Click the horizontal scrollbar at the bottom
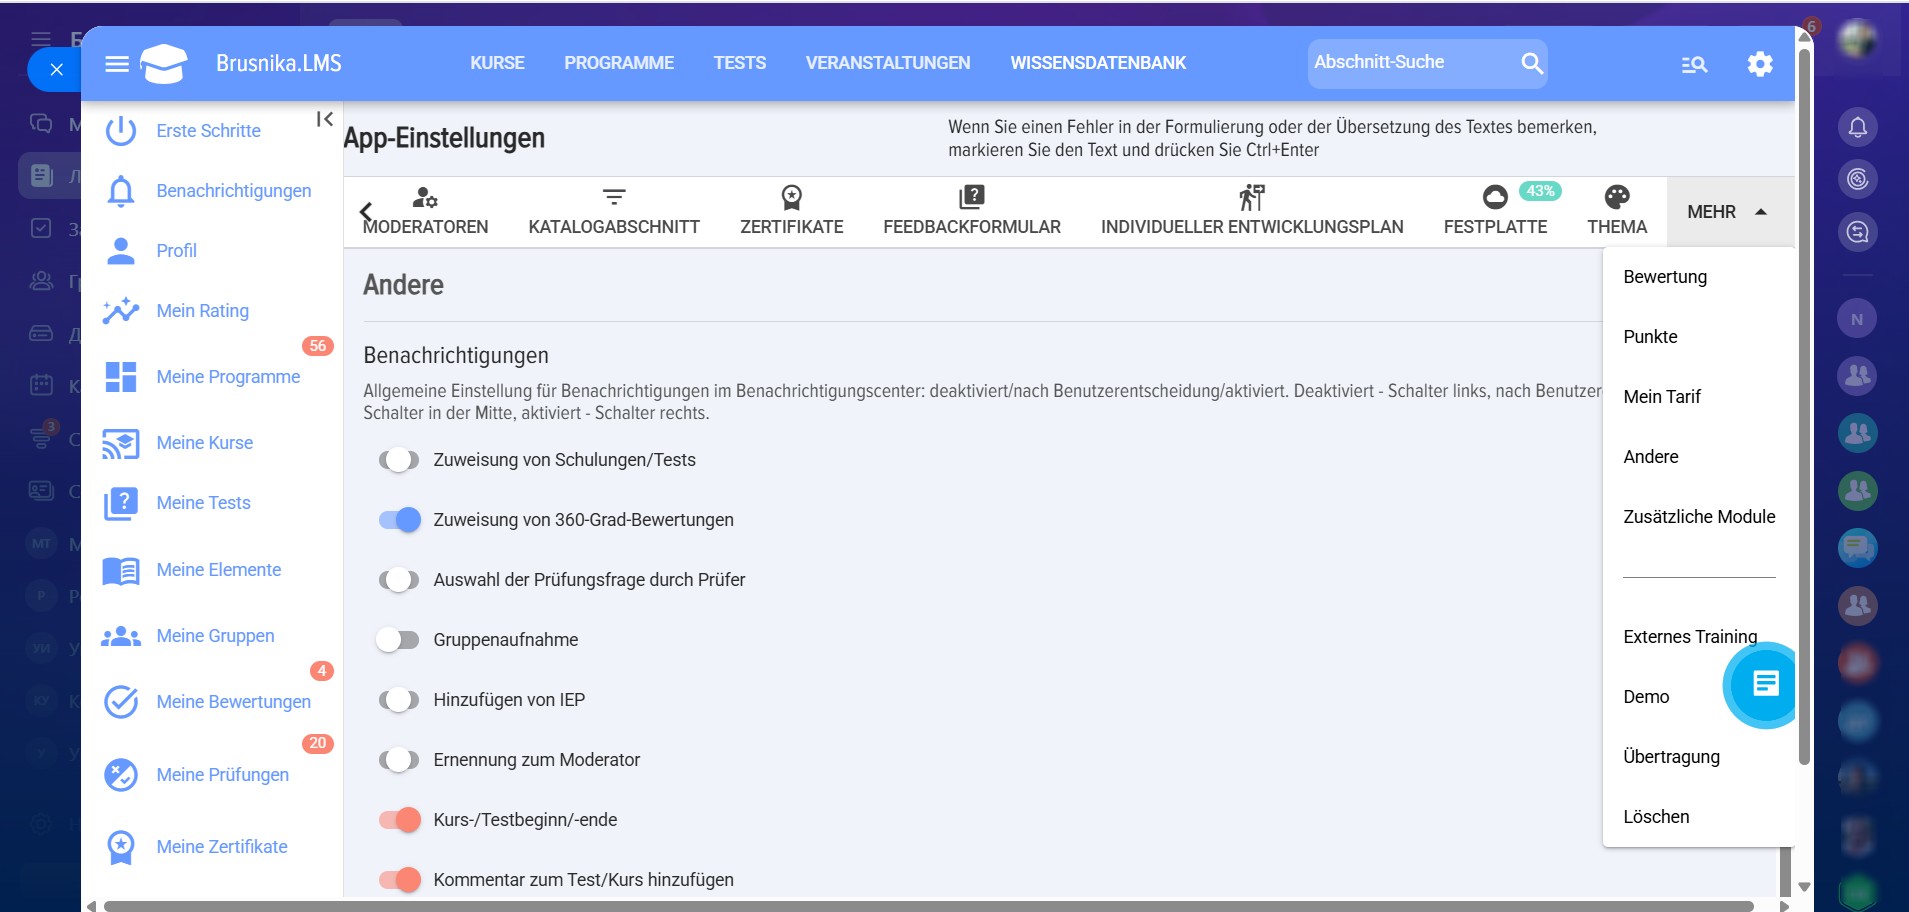The height and width of the screenshot is (912, 1909). (928, 906)
